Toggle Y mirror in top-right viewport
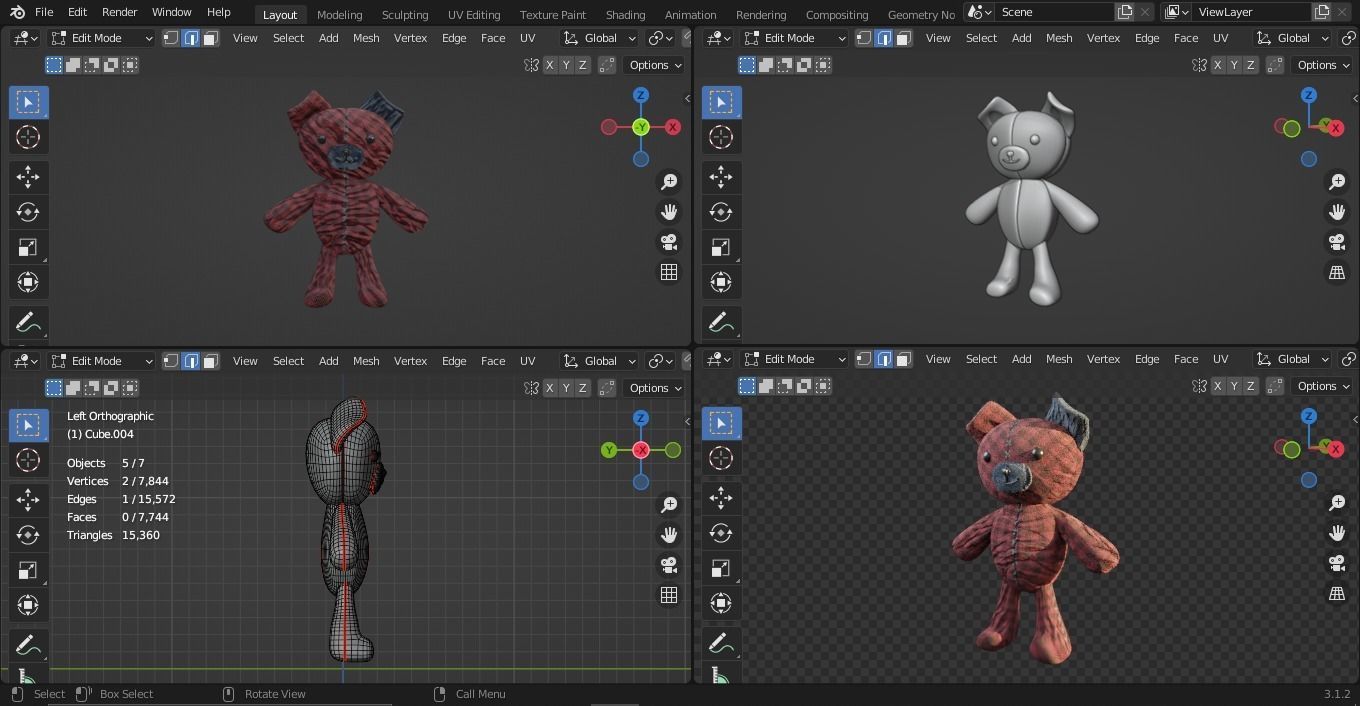 point(1234,65)
